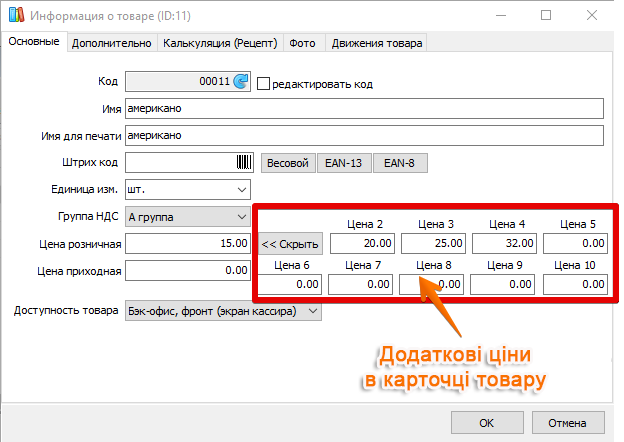624x442 pixels.
Task: Click the Цена 4 field with 32.00
Action: pos(504,243)
